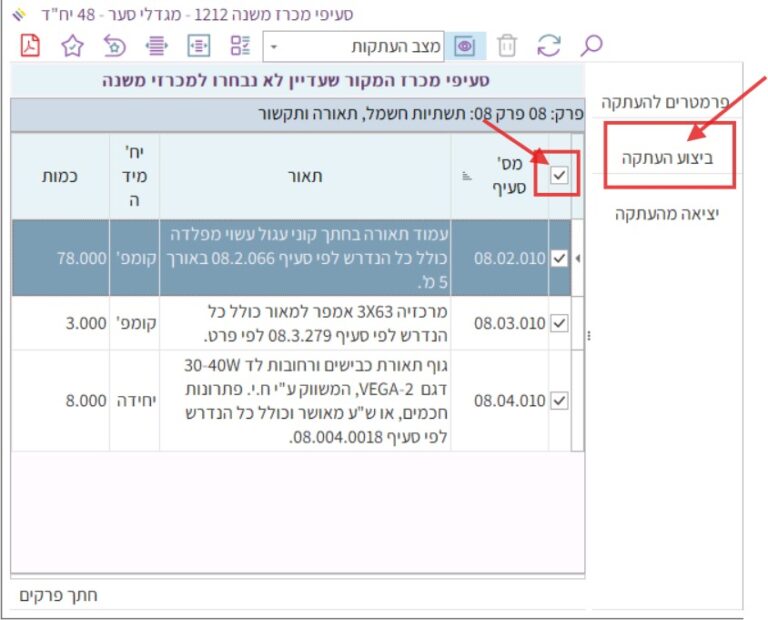This screenshot has height=620, width=768.
Task: Click the trash delete icon
Action: 508,46
